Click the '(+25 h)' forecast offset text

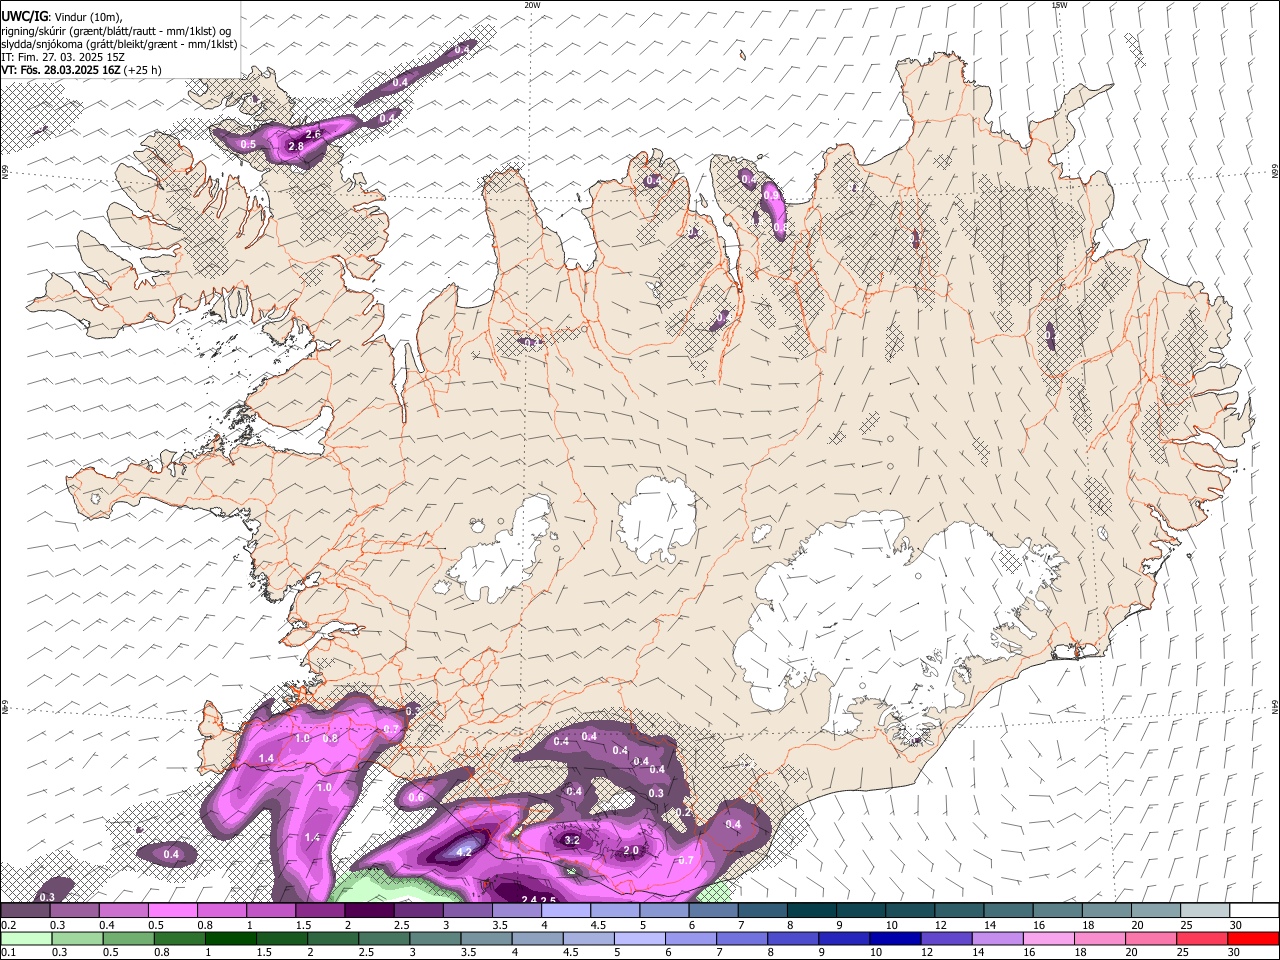coord(143,70)
